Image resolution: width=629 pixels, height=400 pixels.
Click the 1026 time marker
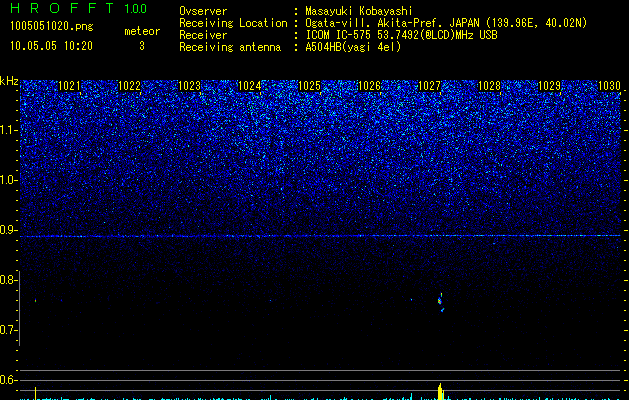(369, 86)
